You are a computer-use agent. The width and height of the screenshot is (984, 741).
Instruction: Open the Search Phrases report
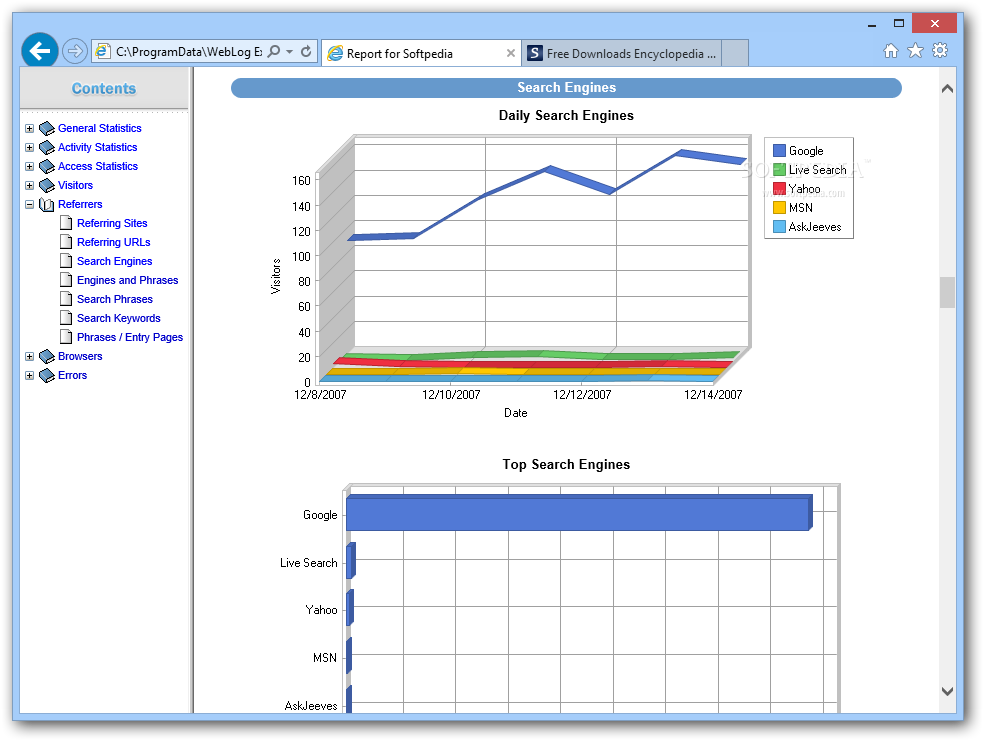pos(115,299)
